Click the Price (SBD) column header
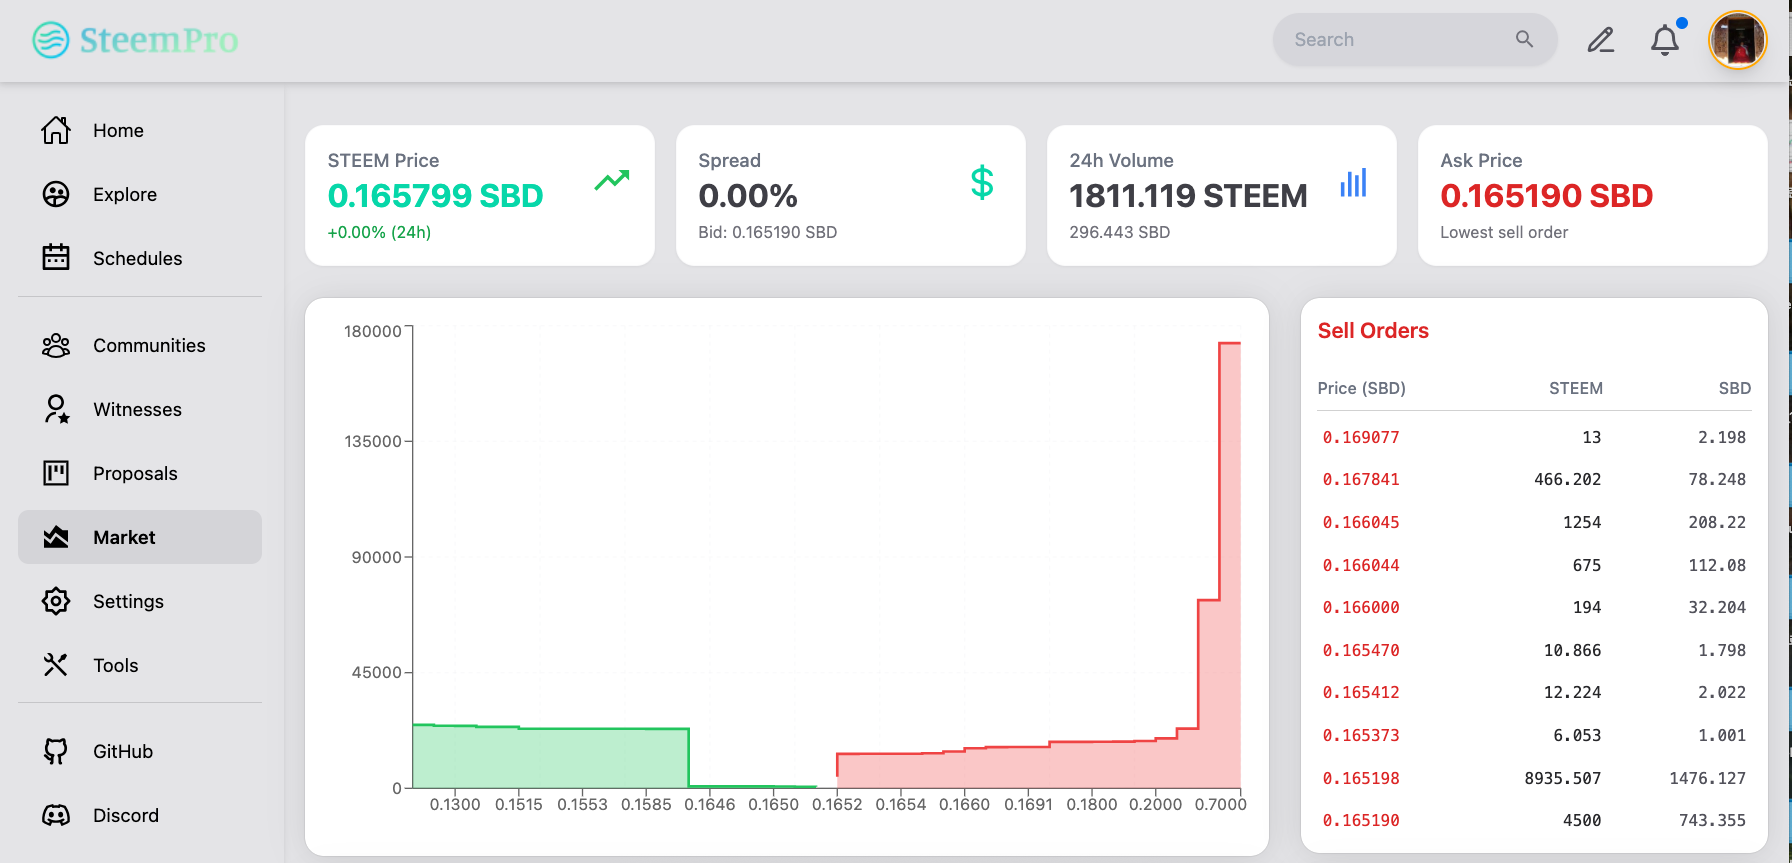Image resolution: width=1792 pixels, height=863 pixels. 1362,388
